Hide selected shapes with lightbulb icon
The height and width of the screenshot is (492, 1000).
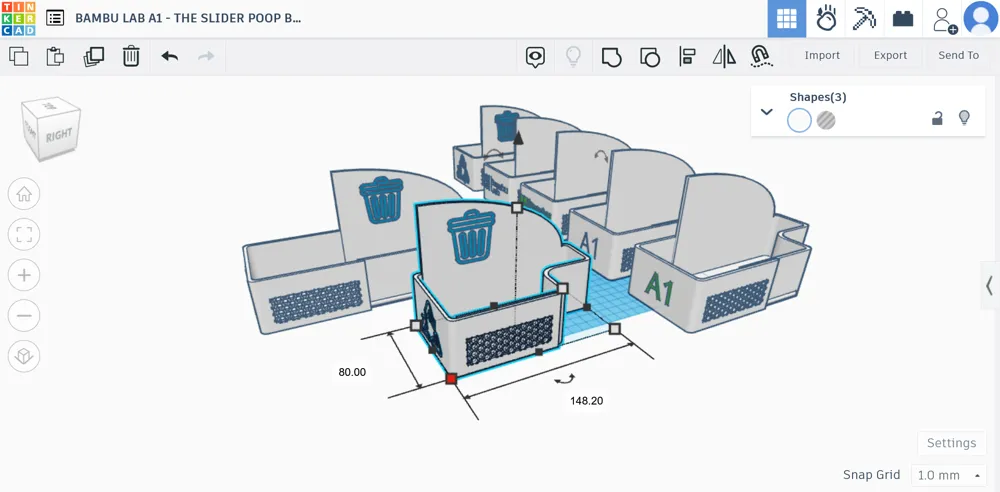[x=964, y=118]
